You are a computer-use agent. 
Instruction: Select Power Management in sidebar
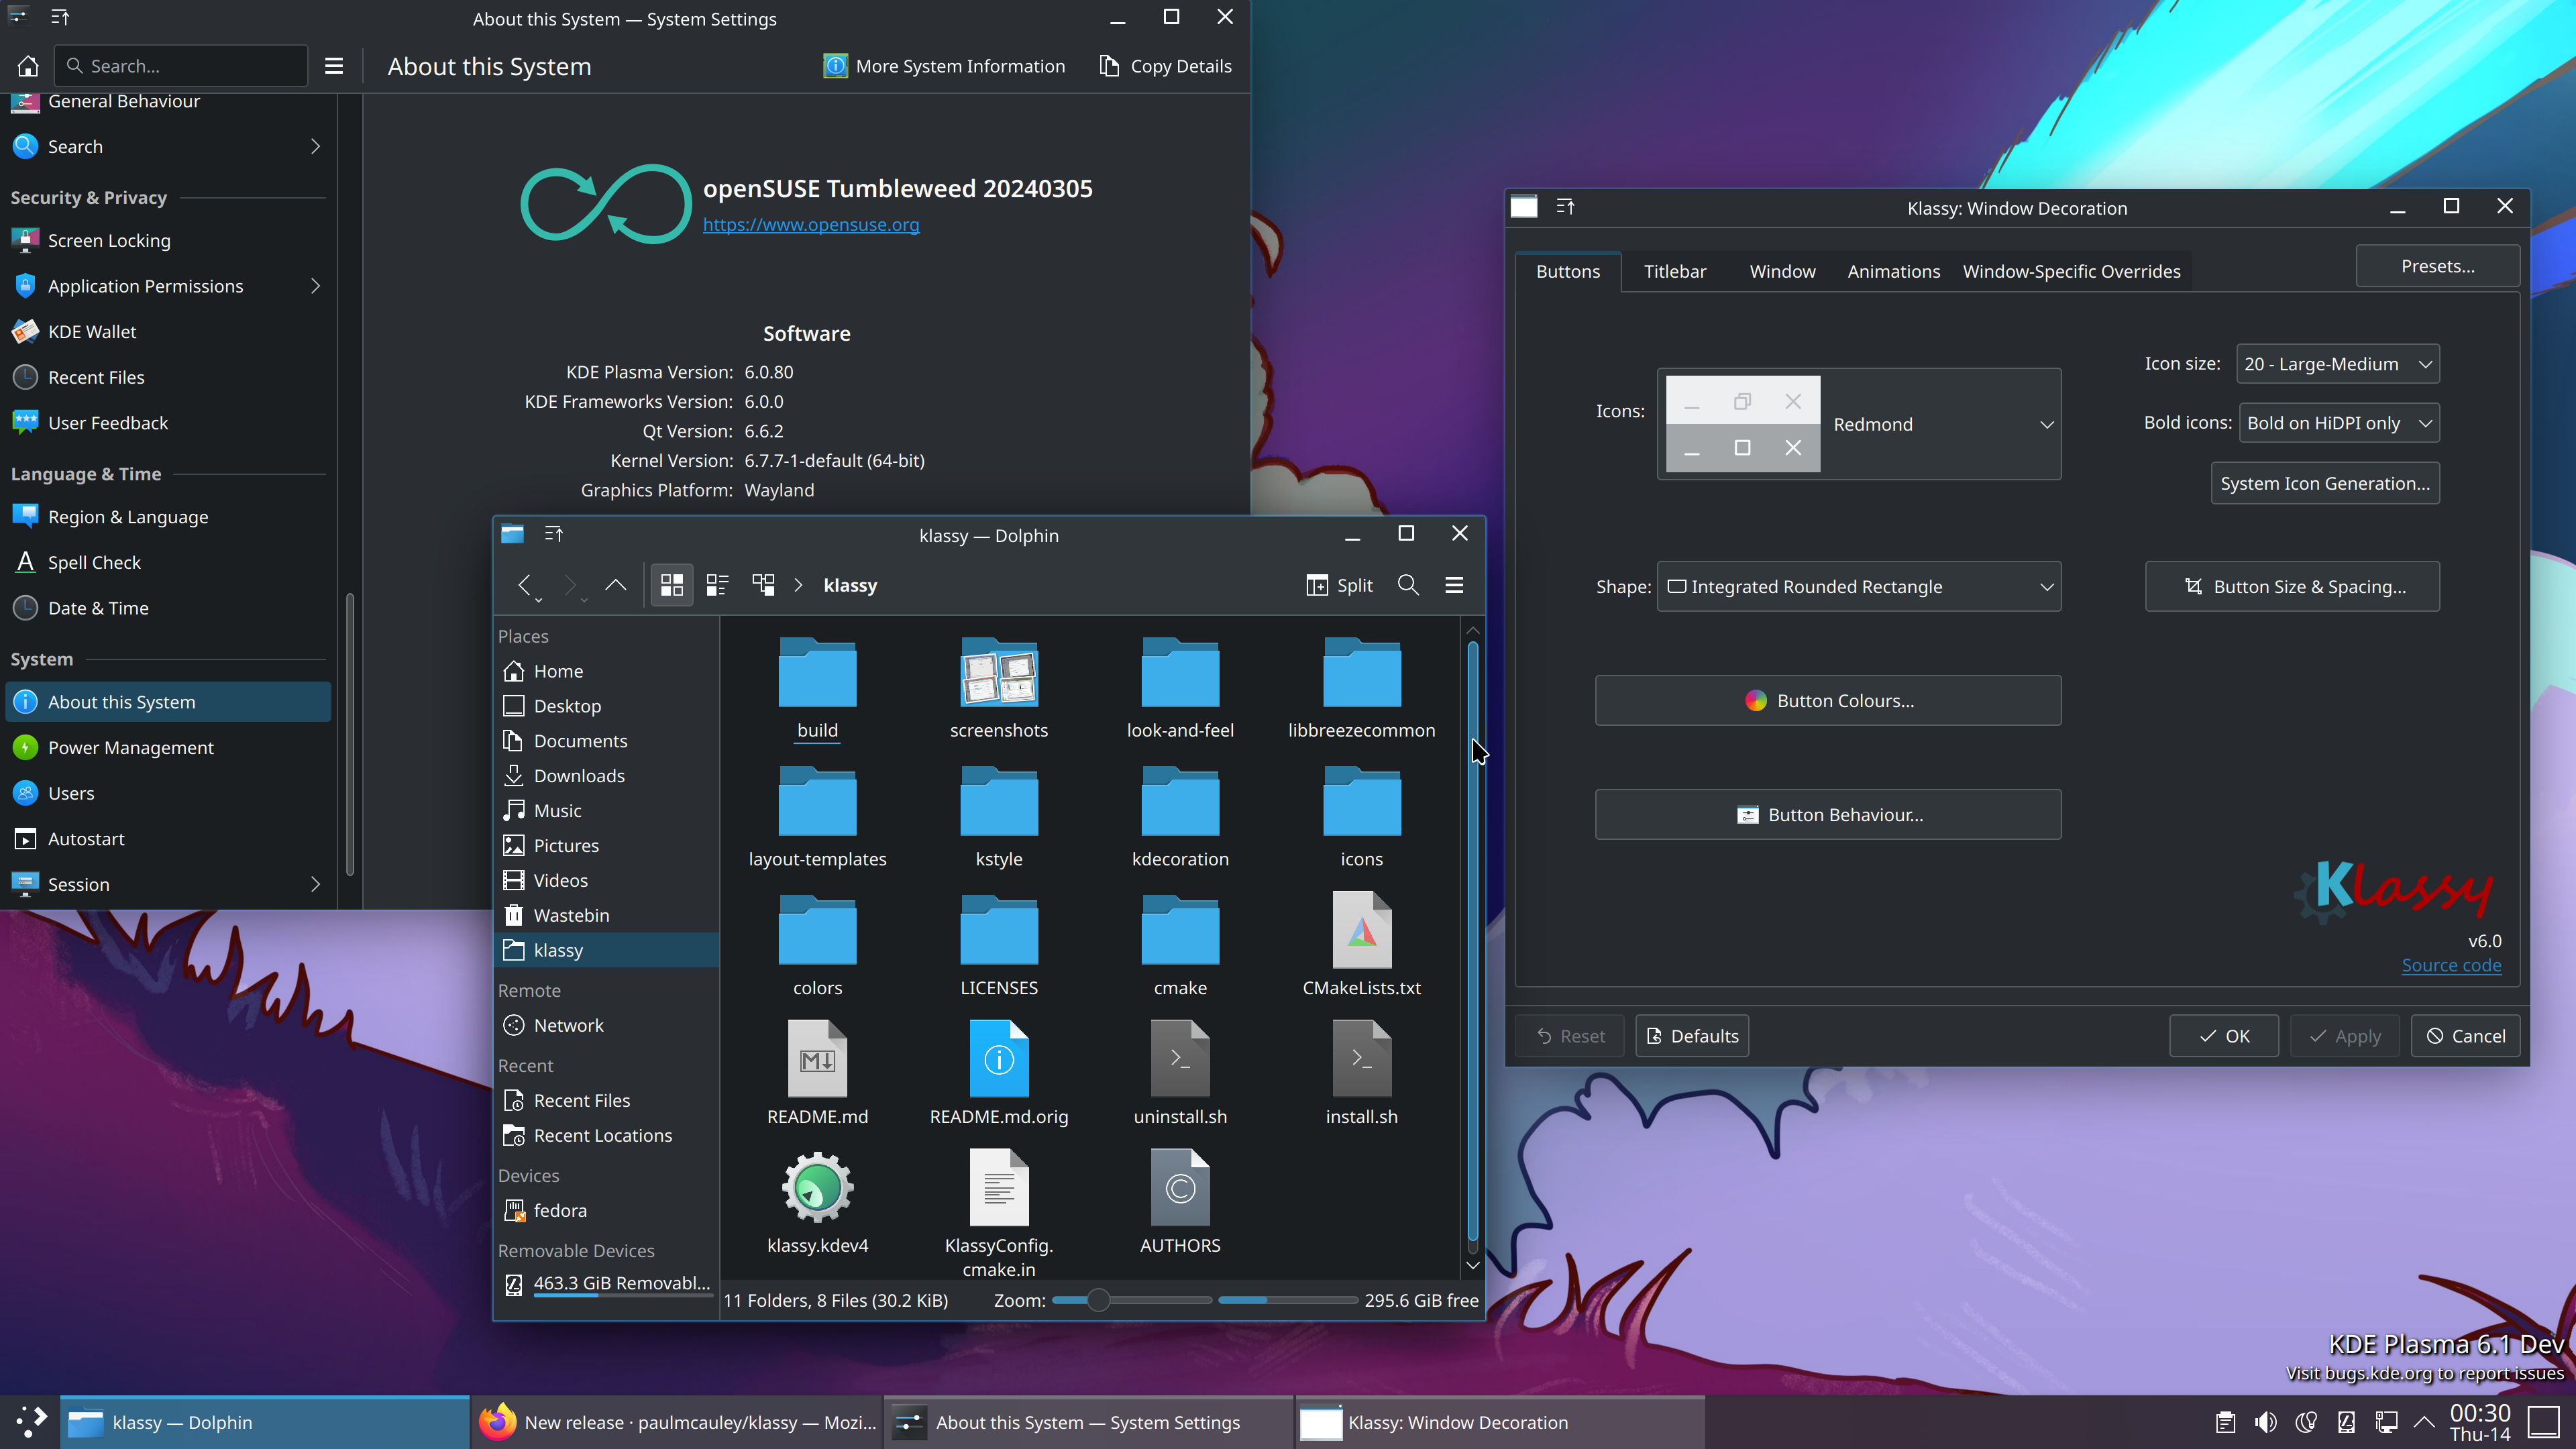[168, 747]
